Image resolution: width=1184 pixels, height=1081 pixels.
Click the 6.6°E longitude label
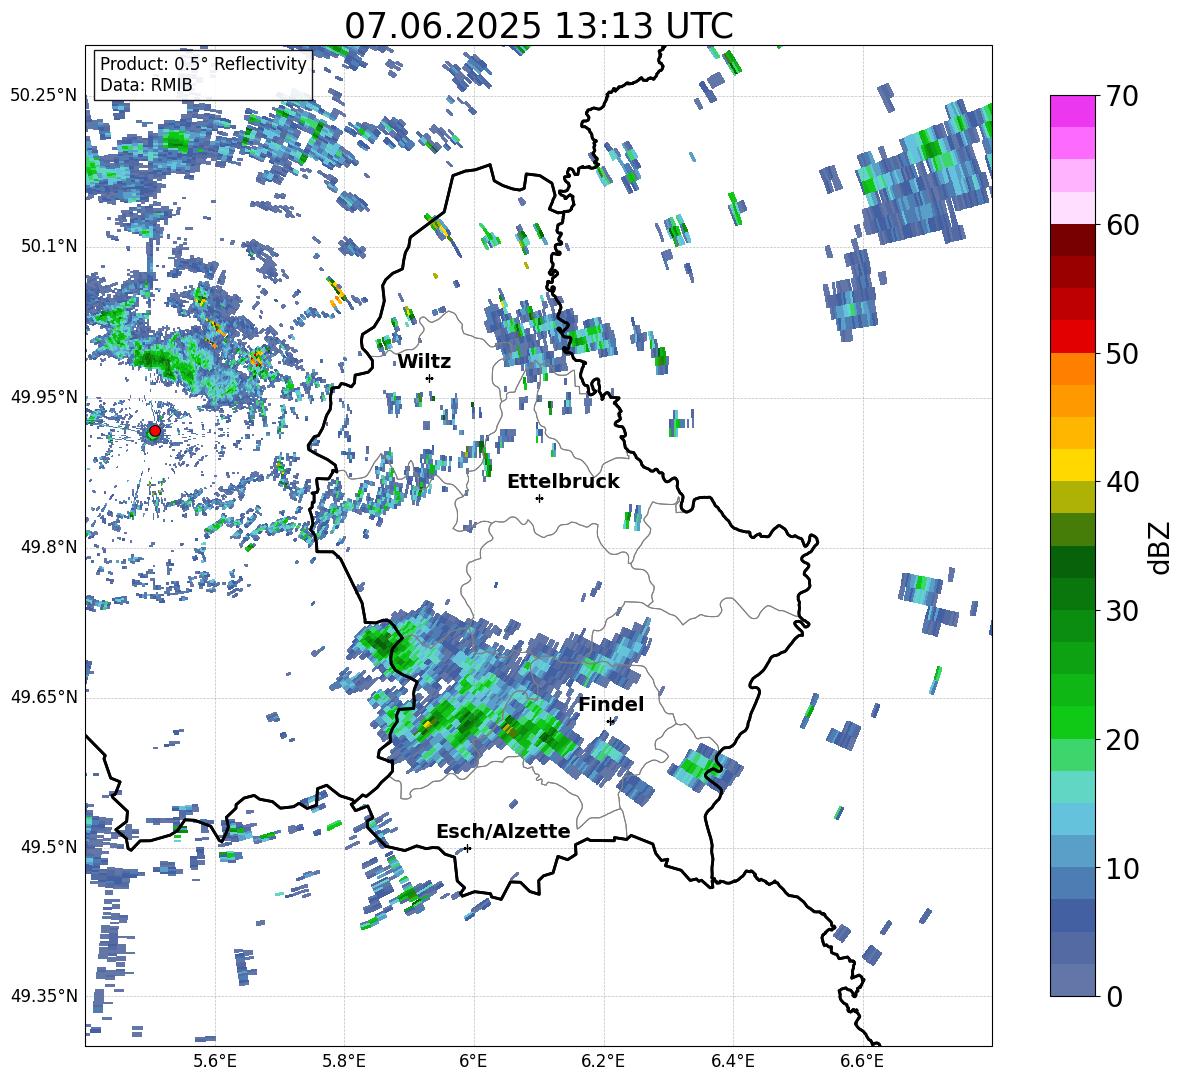(862, 1061)
